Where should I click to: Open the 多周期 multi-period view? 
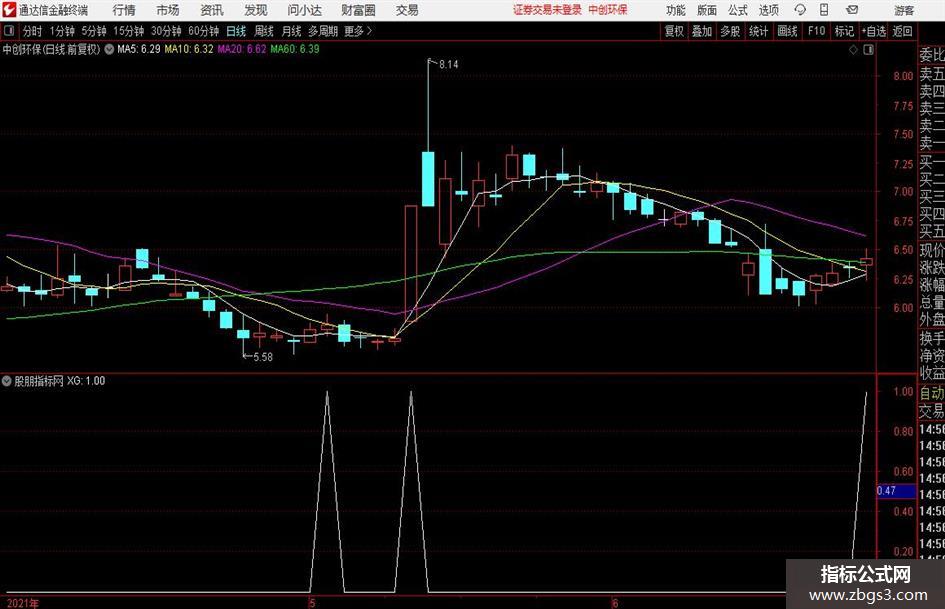click(324, 31)
